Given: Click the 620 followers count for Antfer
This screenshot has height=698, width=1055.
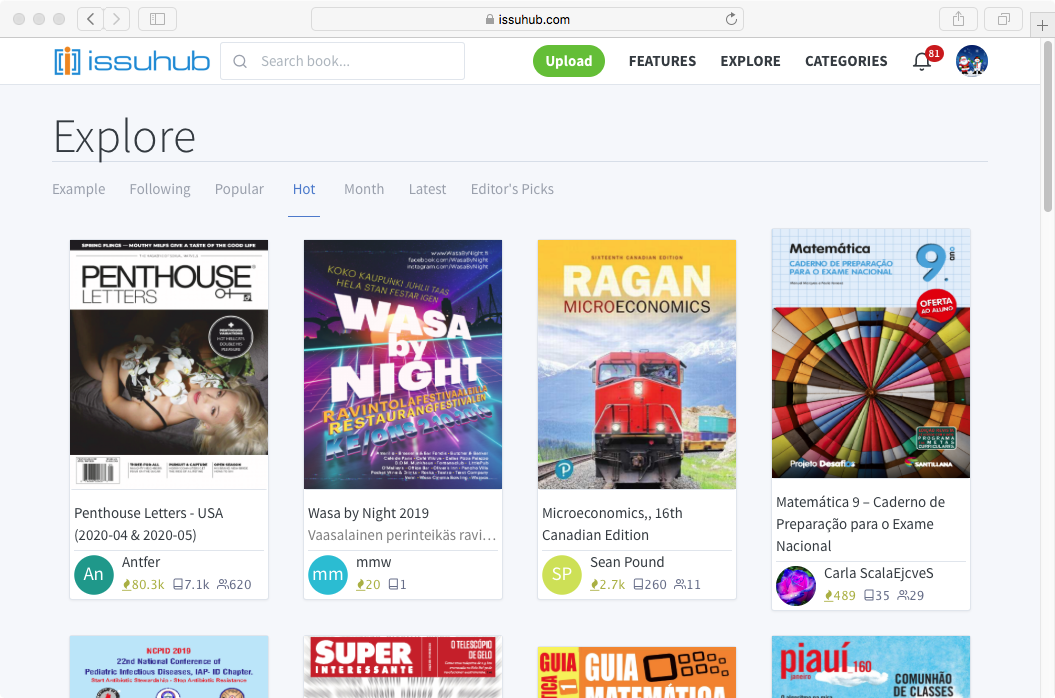Looking at the screenshot, I should tap(234, 584).
